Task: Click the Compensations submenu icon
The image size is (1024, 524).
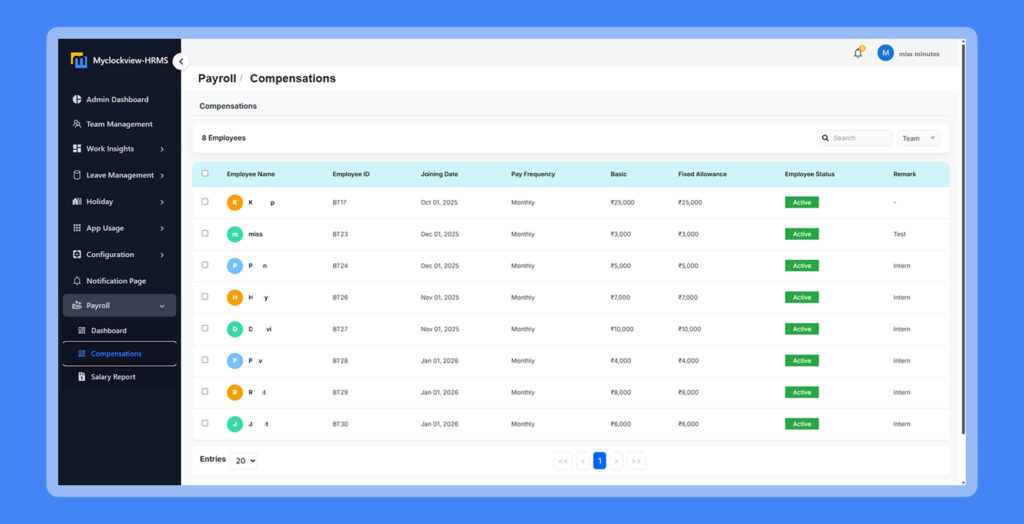Action: [x=82, y=353]
